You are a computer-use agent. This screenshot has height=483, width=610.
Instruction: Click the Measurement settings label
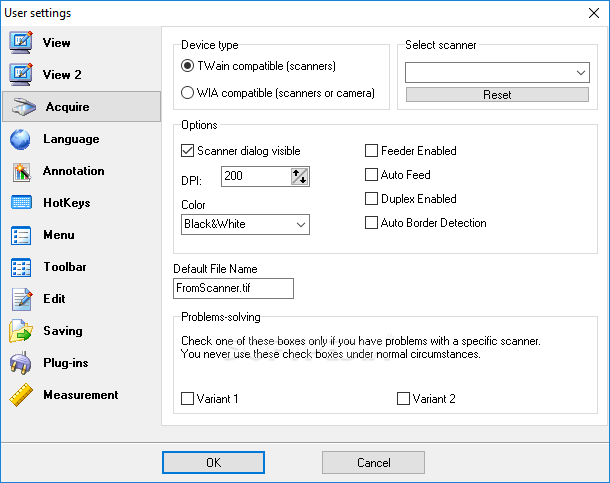pos(81,395)
